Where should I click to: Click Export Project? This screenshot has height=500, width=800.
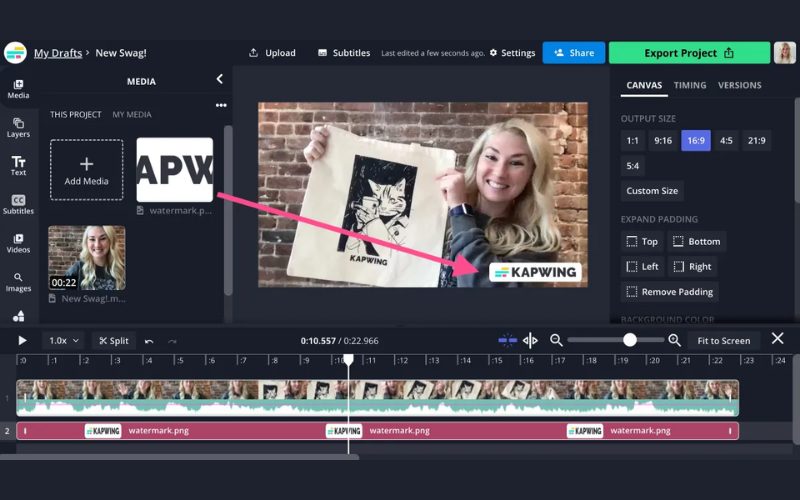coord(689,53)
